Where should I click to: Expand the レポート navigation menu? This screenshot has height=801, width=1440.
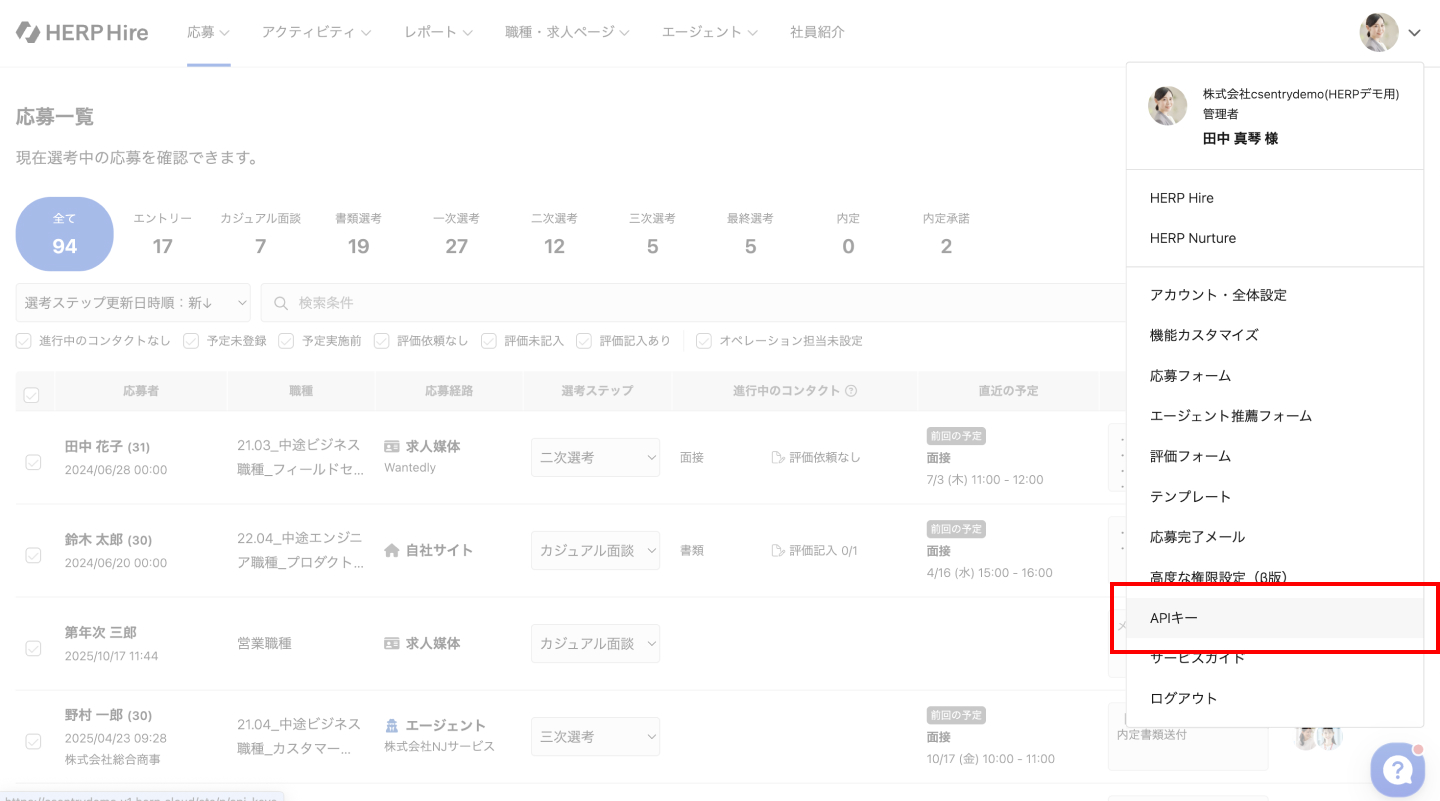(438, 32)
